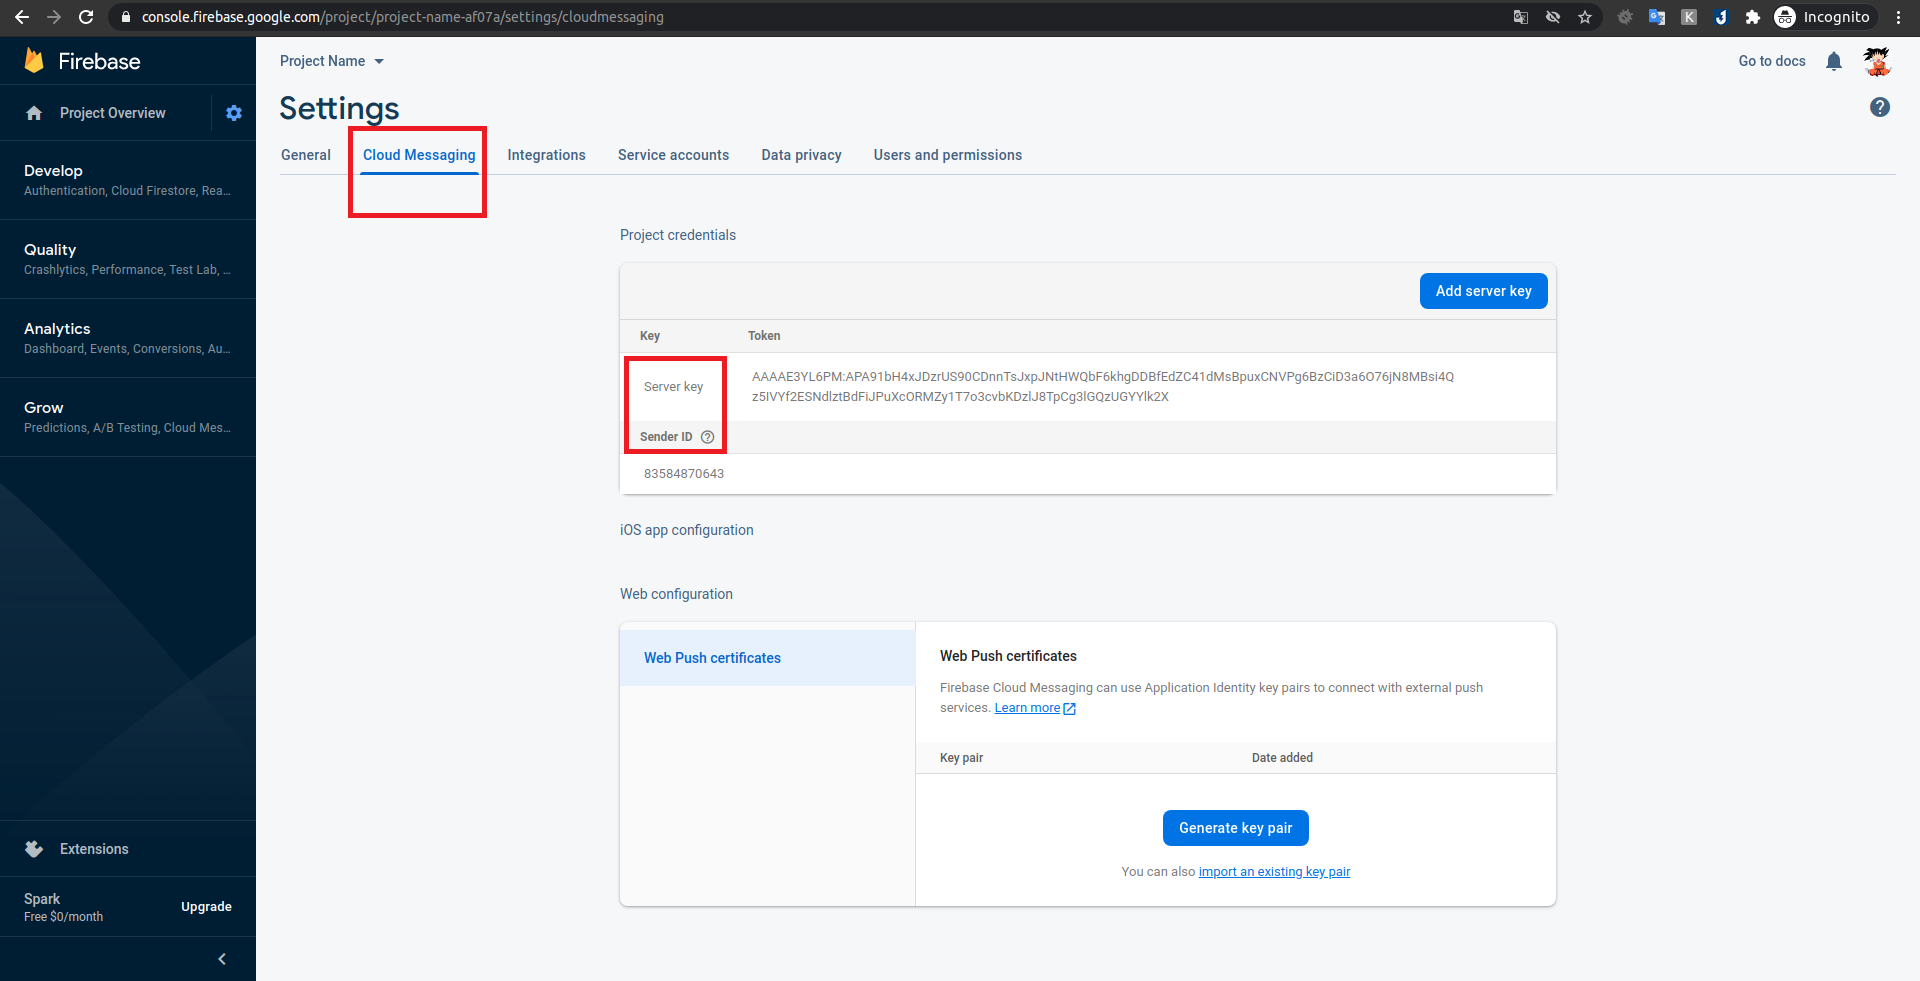Click the gear extension icon in the browser toolbar
Screen dimensions: 1920x981
pyautogui.click(x=1625, y=17)
